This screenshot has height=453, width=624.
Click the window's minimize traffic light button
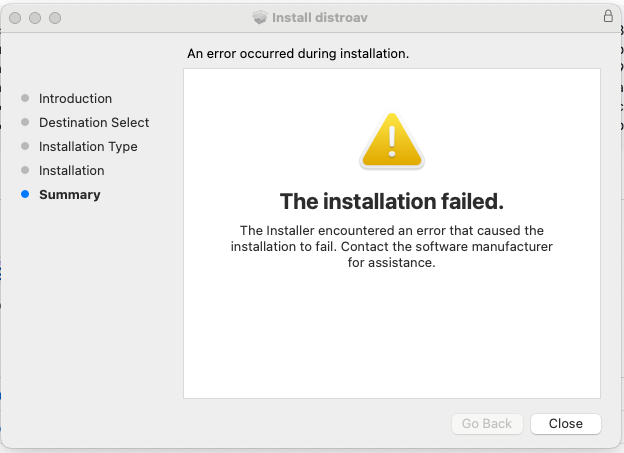pos(35,18)
